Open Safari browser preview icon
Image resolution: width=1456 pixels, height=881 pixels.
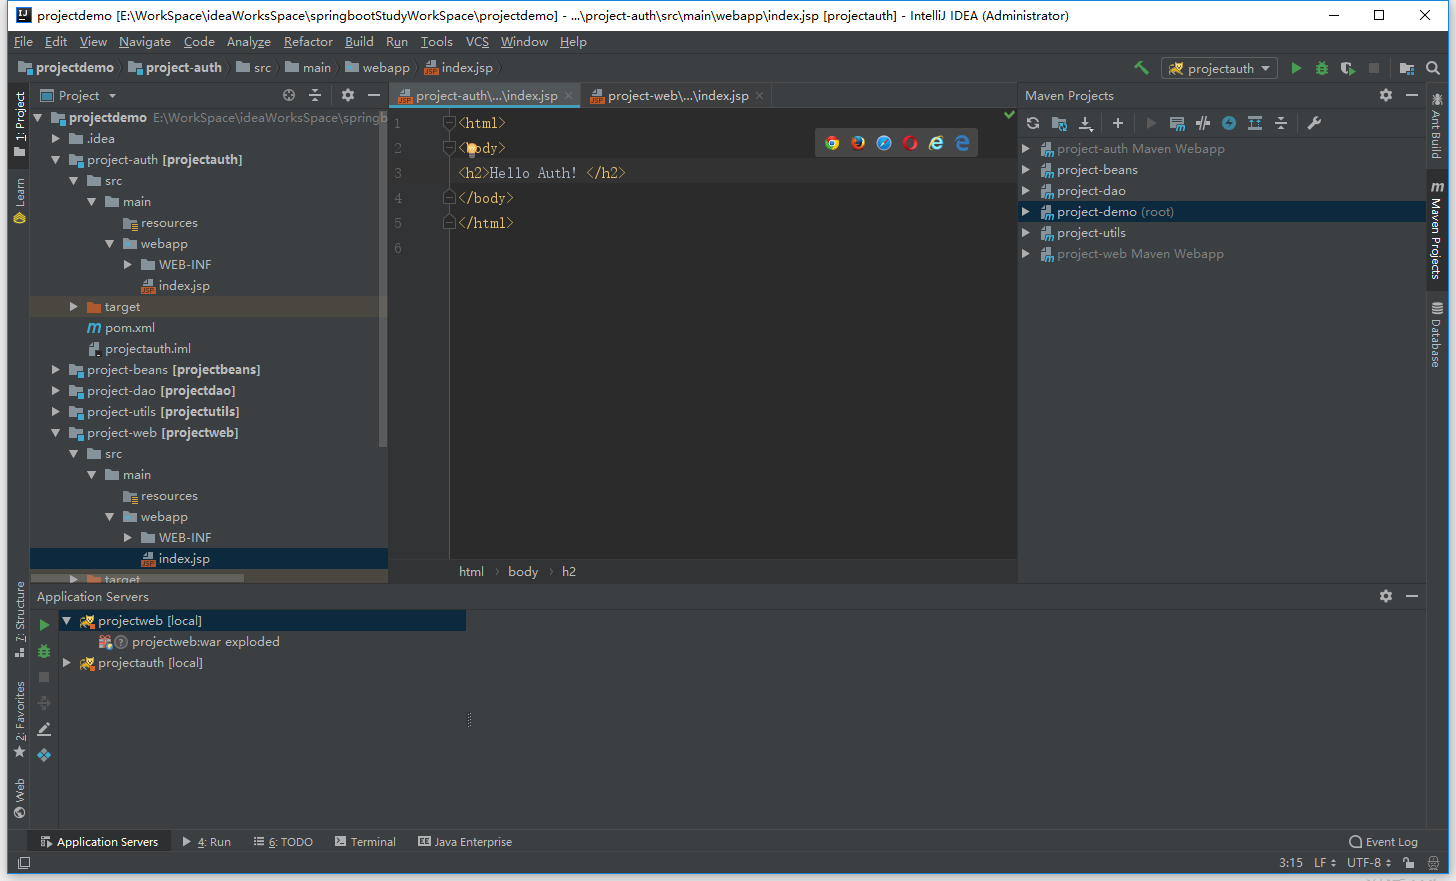[884, 143]
